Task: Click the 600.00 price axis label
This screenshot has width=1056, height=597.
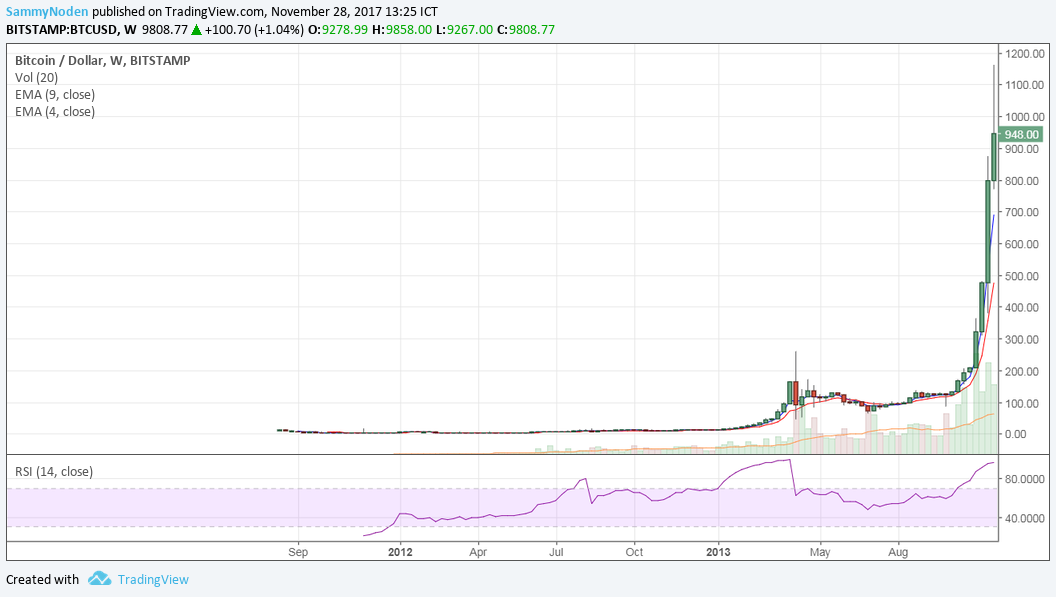Action: pos(1022,244)
